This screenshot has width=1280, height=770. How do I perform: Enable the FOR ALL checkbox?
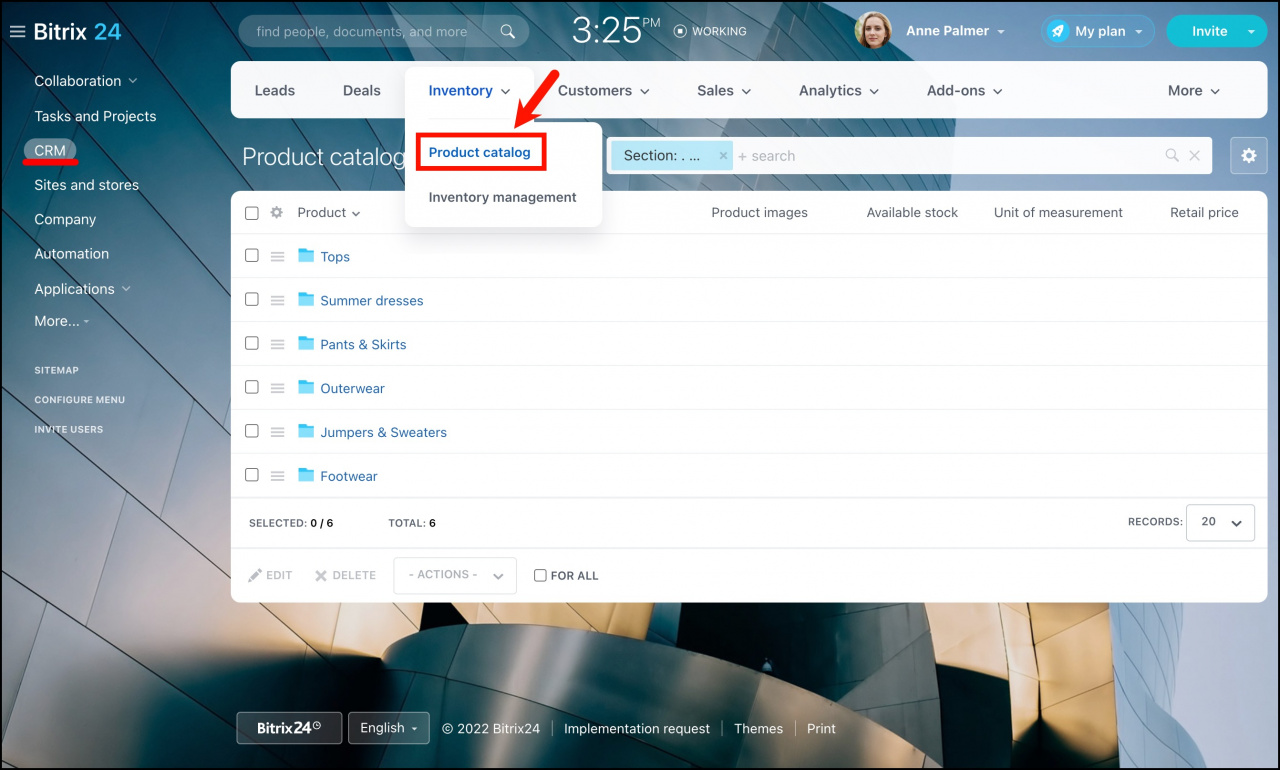(x=540, y=576)
